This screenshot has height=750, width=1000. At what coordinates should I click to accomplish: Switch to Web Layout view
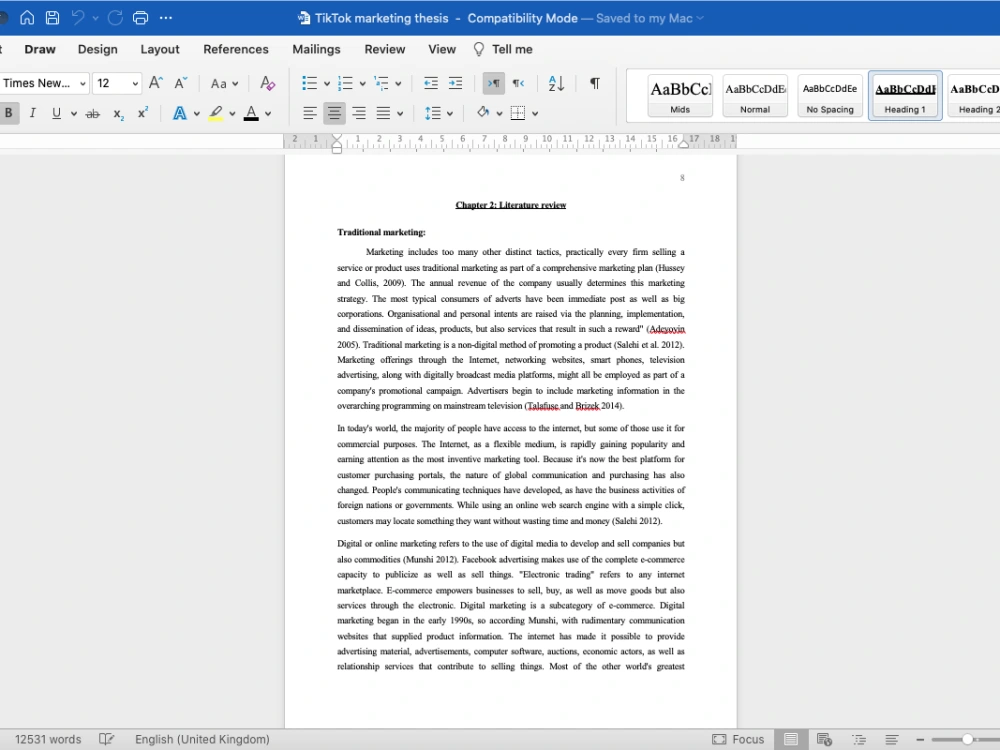click(824, 739)
